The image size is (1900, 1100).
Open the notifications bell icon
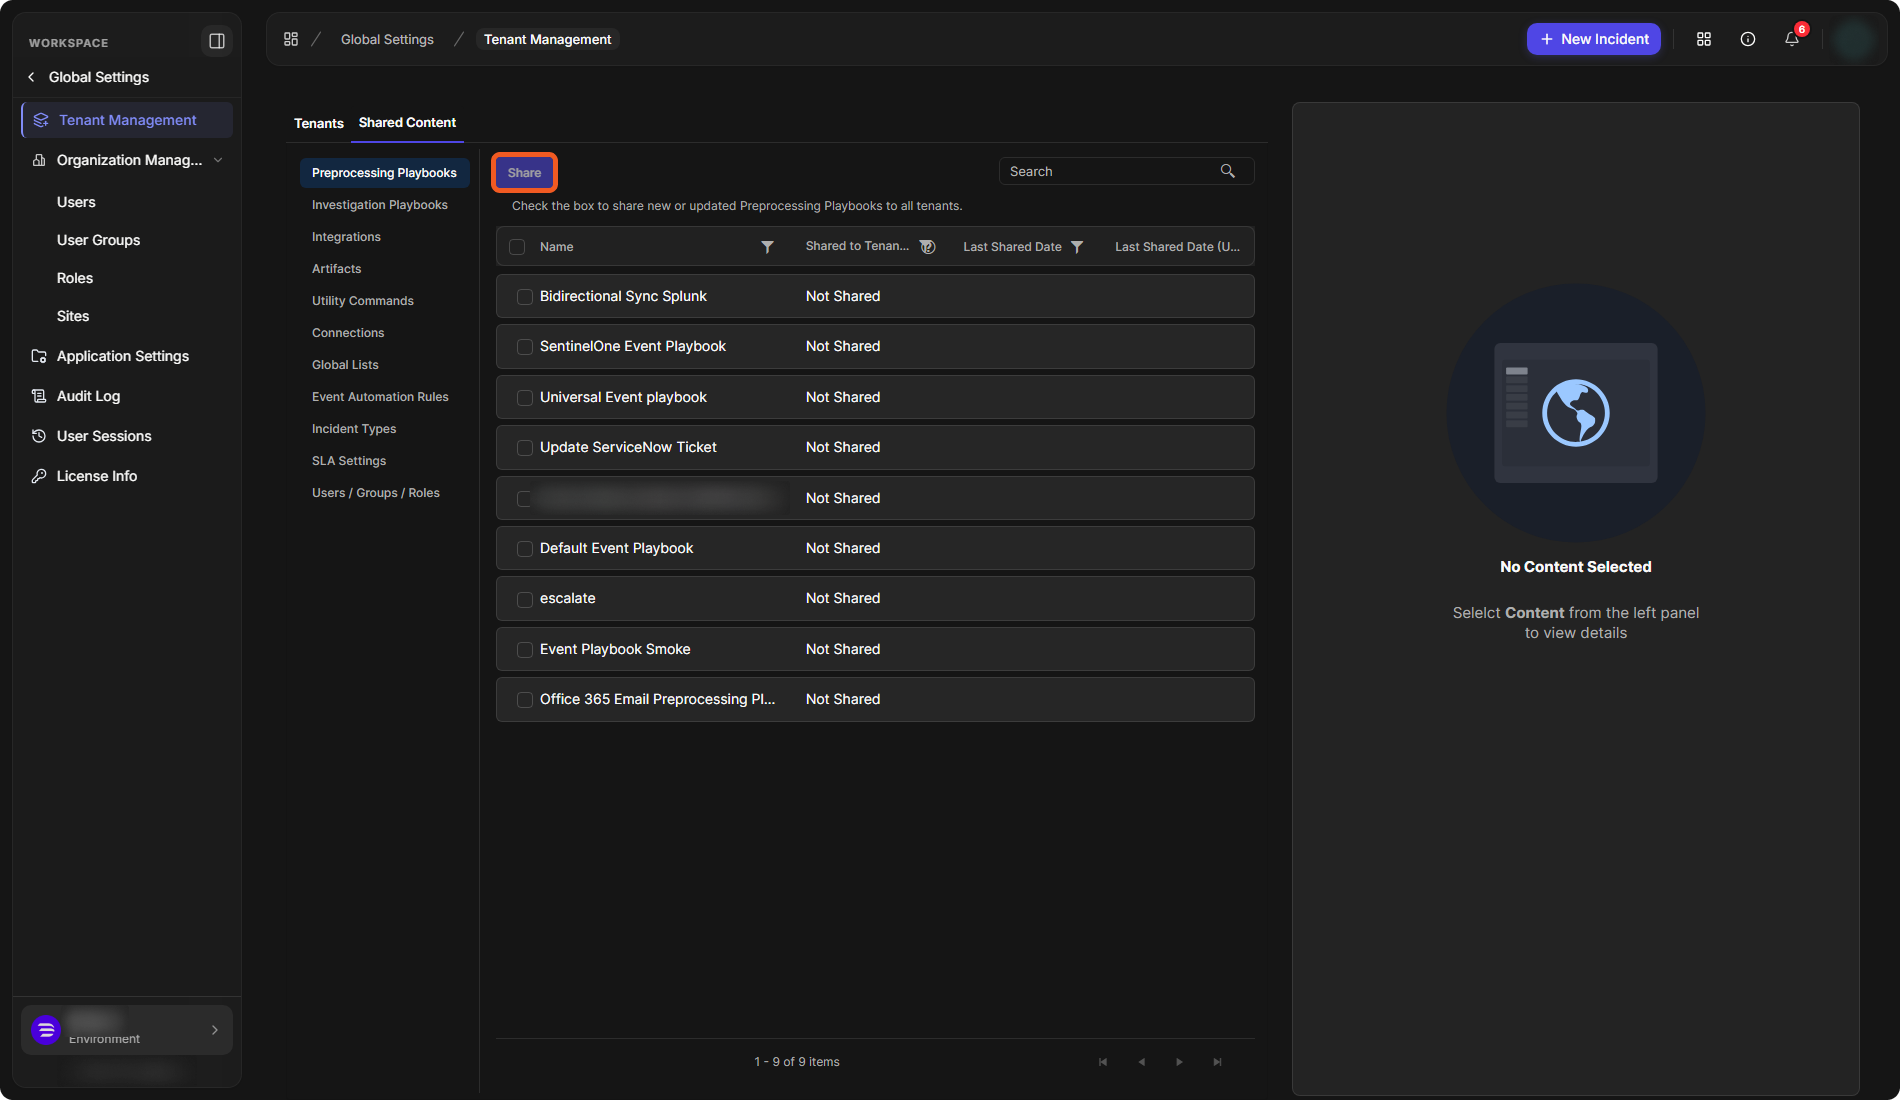click(x=1792, y=39)
